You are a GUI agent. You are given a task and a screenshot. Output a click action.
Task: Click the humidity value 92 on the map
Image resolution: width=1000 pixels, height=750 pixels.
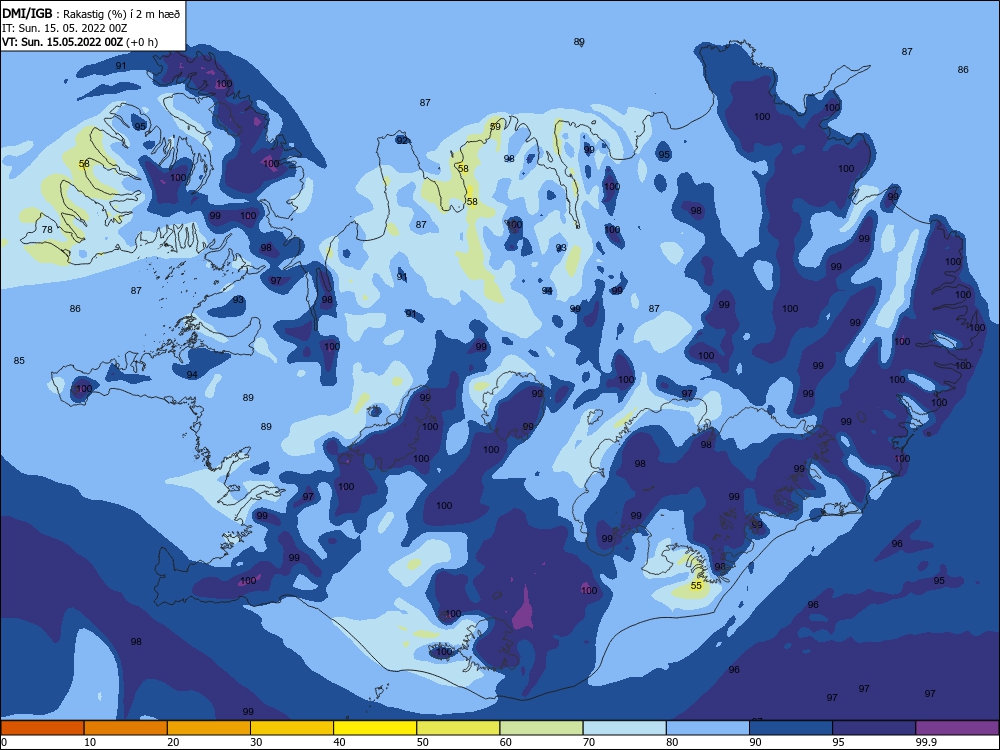click(402, 140)
